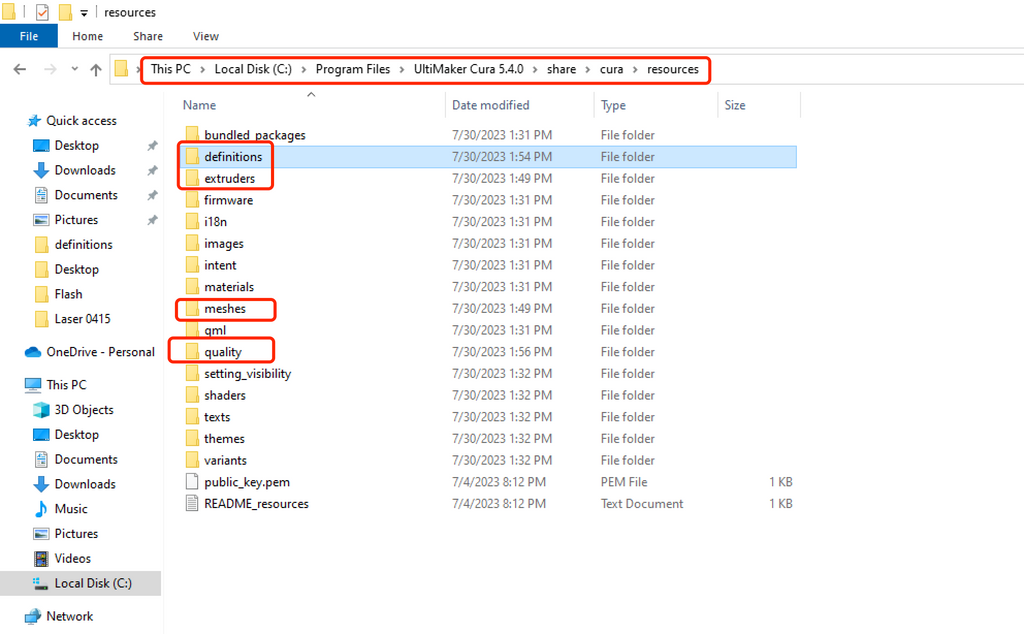Open Videos under This PC
1024x634 pixels.
[x=72, y=559]
